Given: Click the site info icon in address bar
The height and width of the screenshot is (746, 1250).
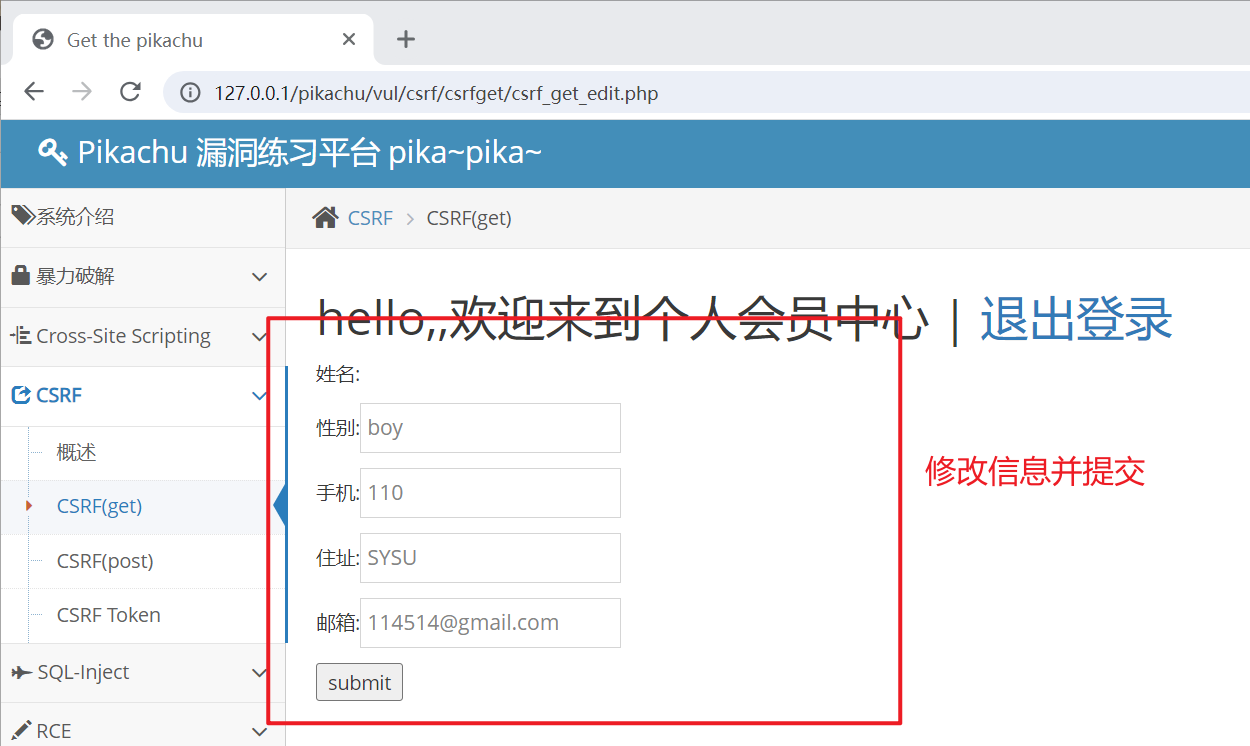Looking at the screenshot, I should (x=190, y=94).
